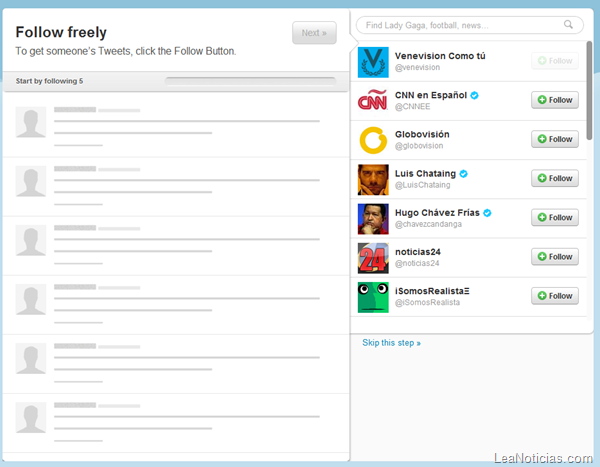Click the Hugo Chávez Frías name
Viewport: 600px width, 467px height.
(x=437, y=213)
